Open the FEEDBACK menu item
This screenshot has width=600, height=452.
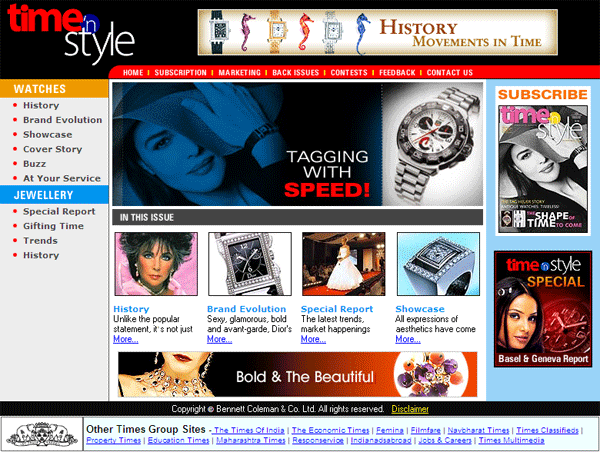[x=397, y=73]
